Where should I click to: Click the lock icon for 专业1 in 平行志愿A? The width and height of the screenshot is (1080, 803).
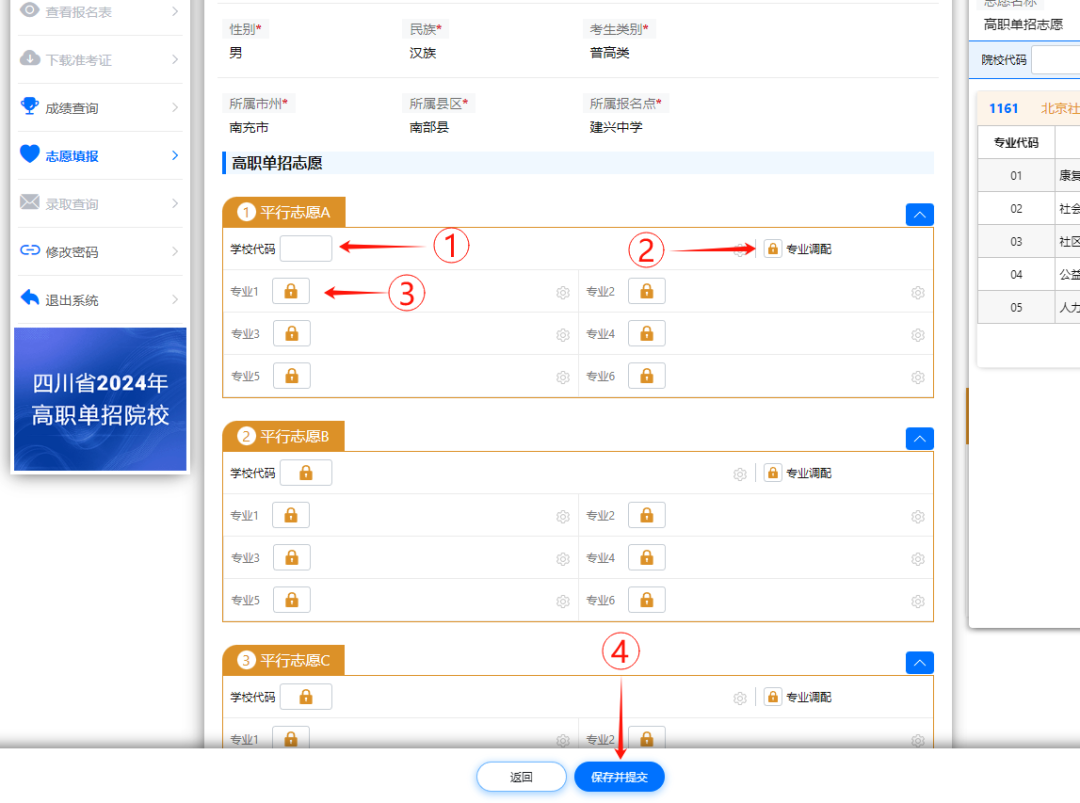[x=291, y=291]
